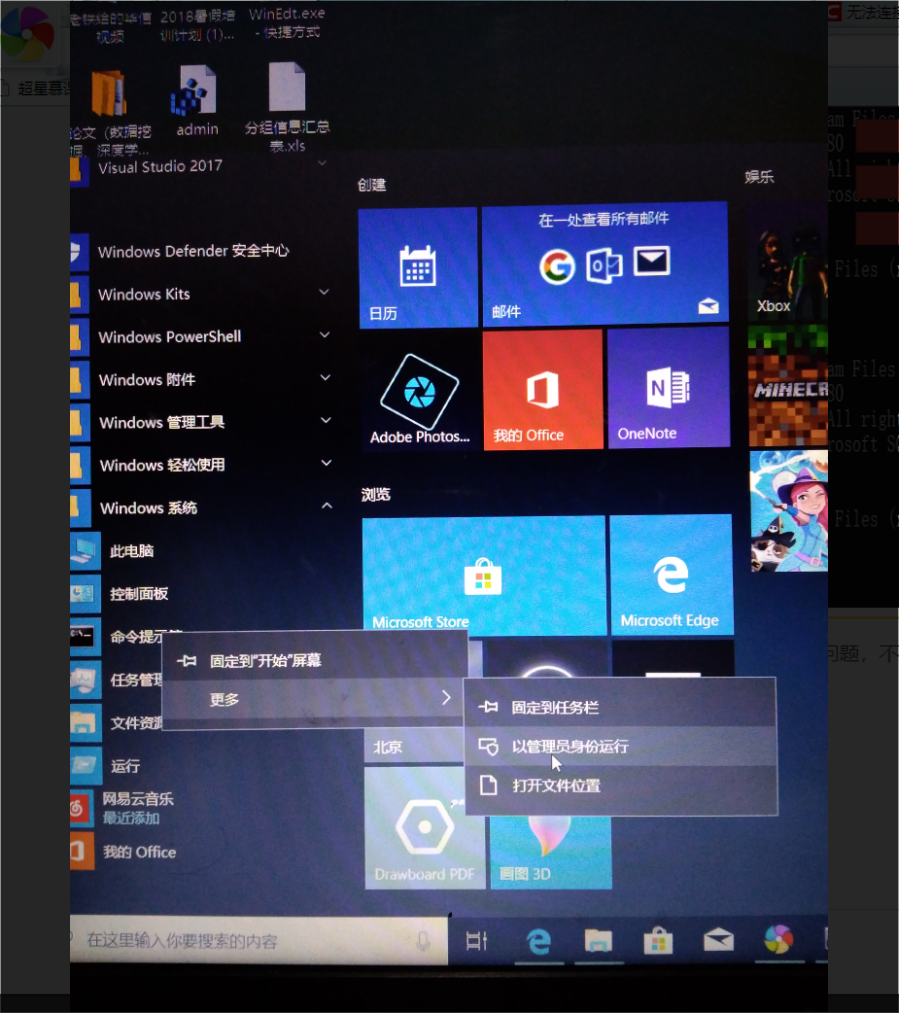The image size is (899, 1013).
Task: Open 我的 Office in the app list
Action: (140, 852)
